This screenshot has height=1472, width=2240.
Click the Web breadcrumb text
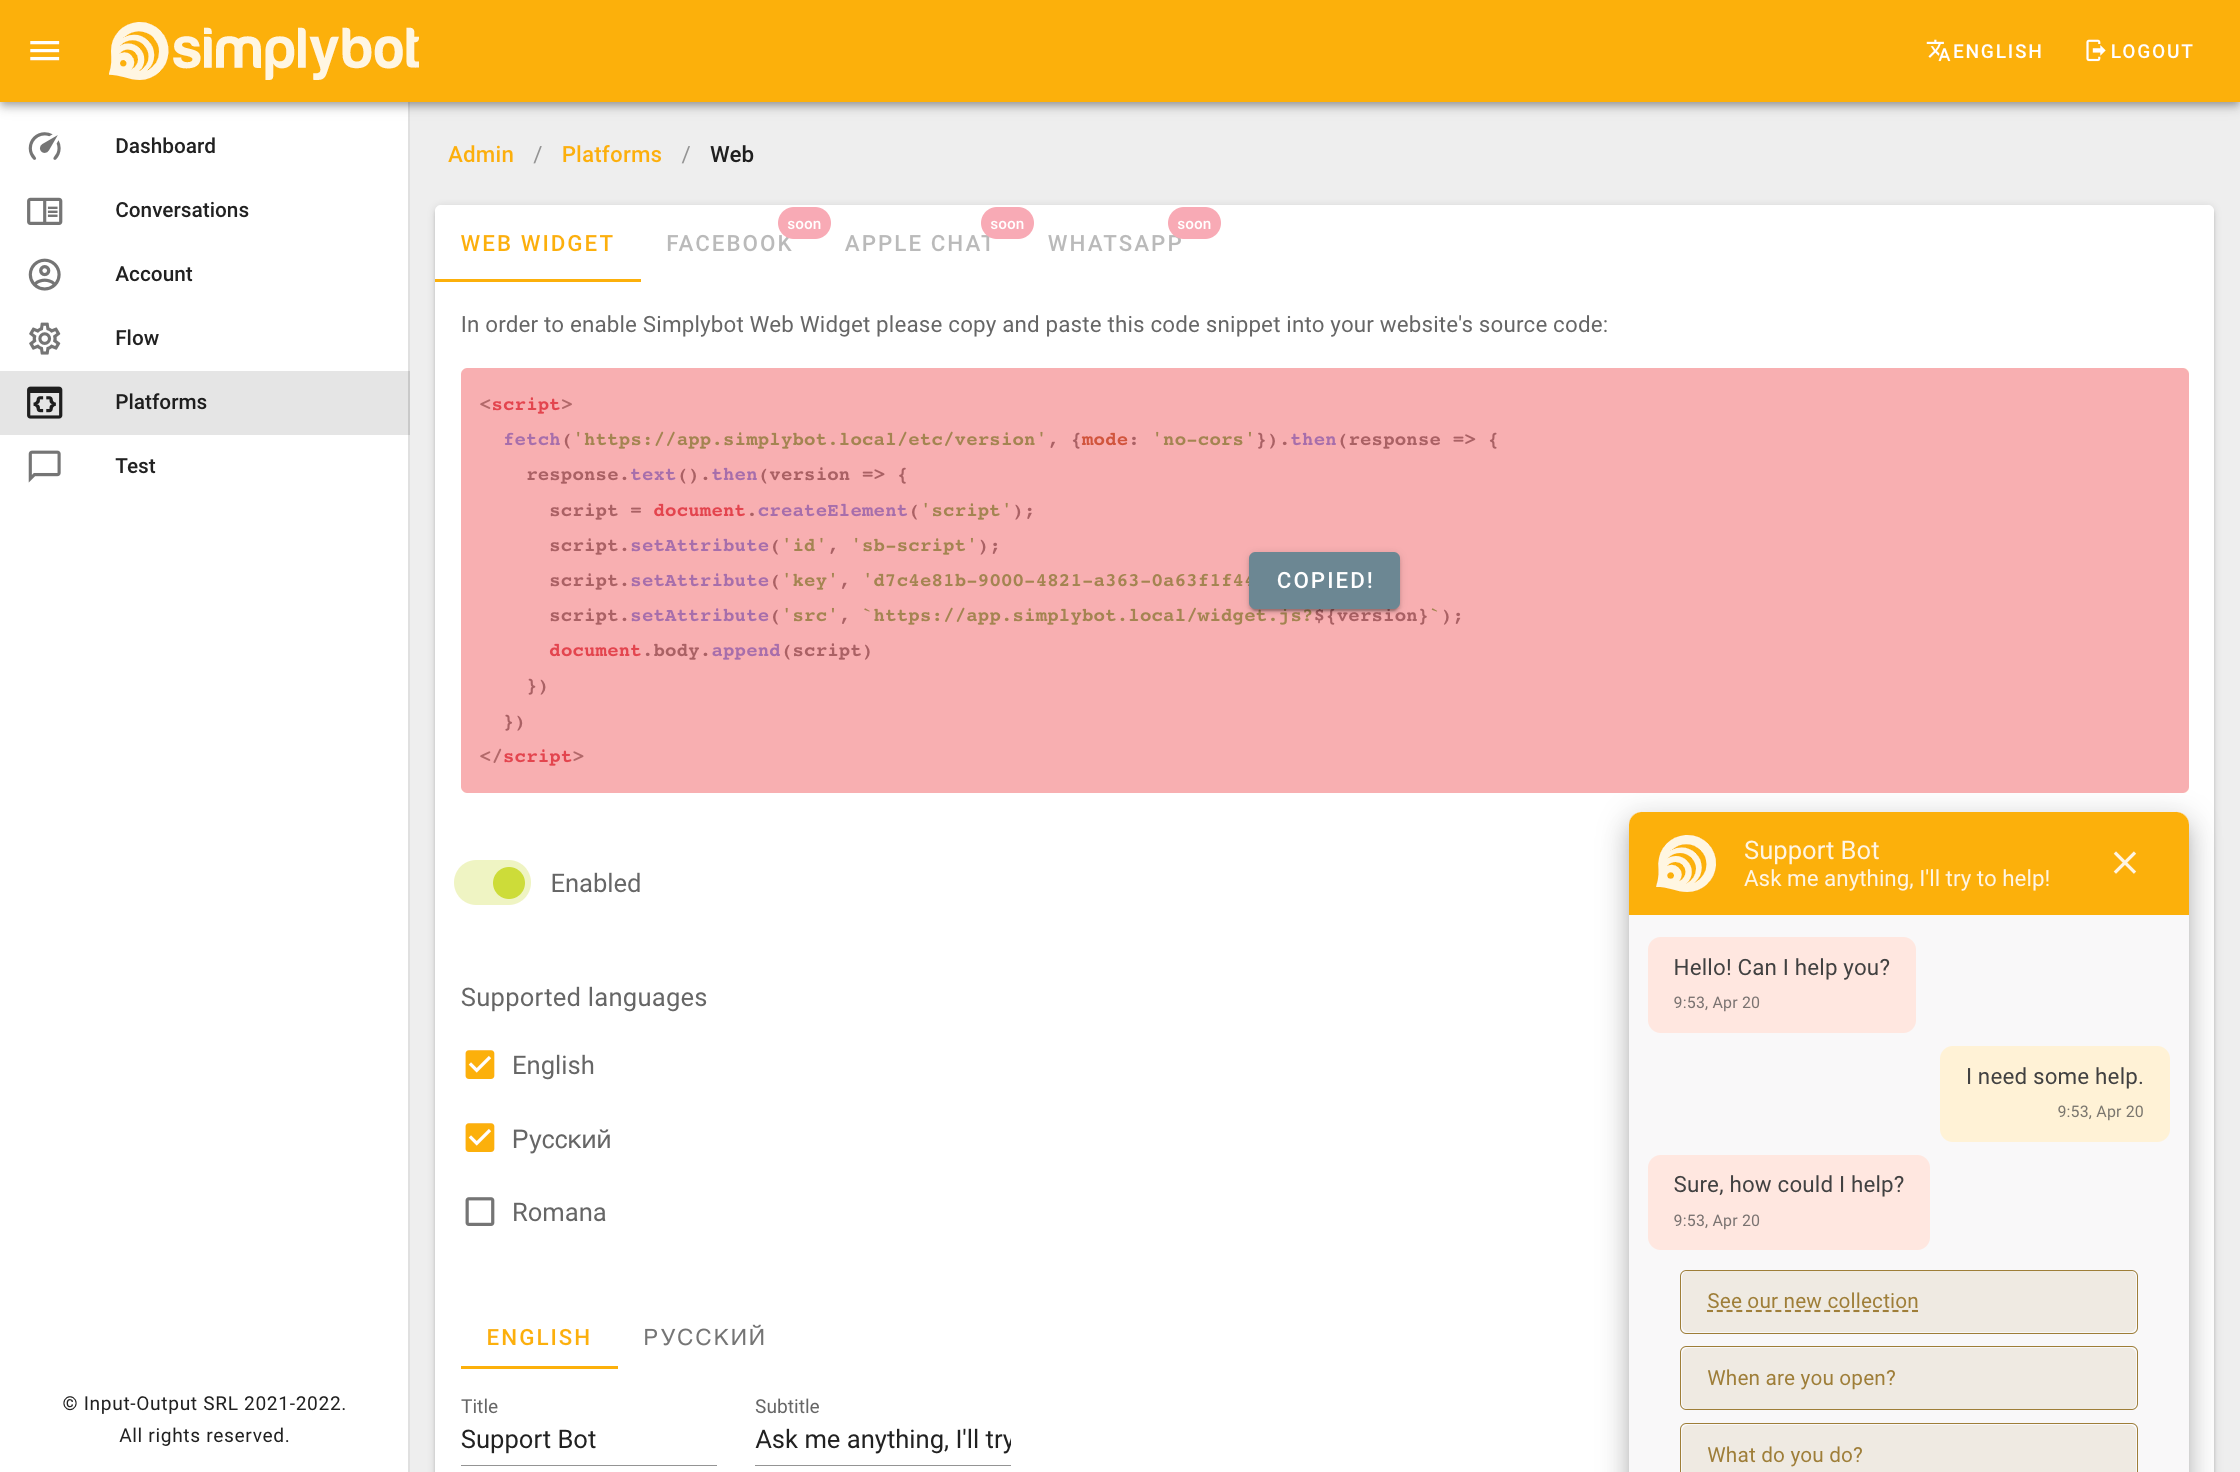point(732,154)
